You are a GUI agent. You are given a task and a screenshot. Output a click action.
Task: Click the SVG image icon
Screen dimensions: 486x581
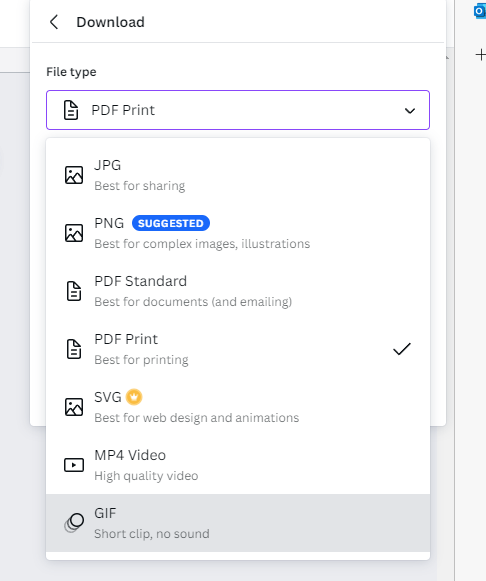pyautogui.click(x=74, y=407)
